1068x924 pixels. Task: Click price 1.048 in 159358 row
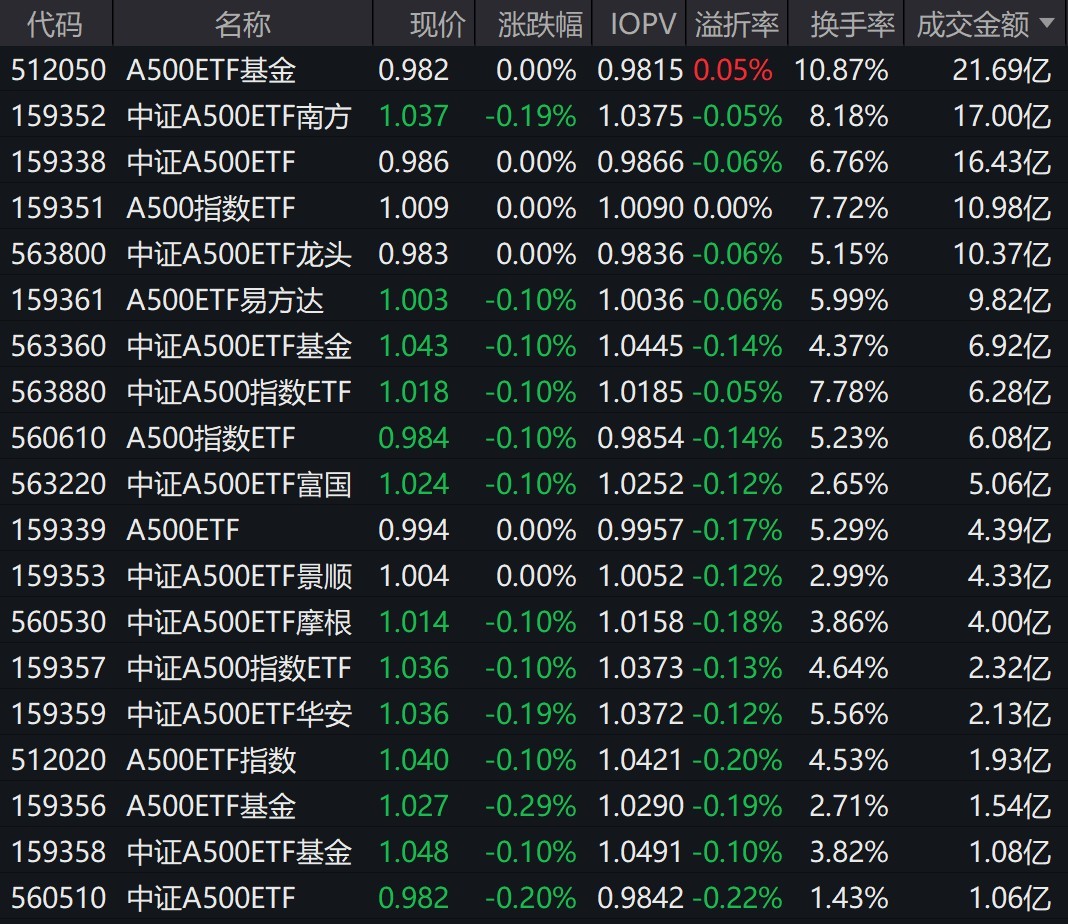click(413, 852)
